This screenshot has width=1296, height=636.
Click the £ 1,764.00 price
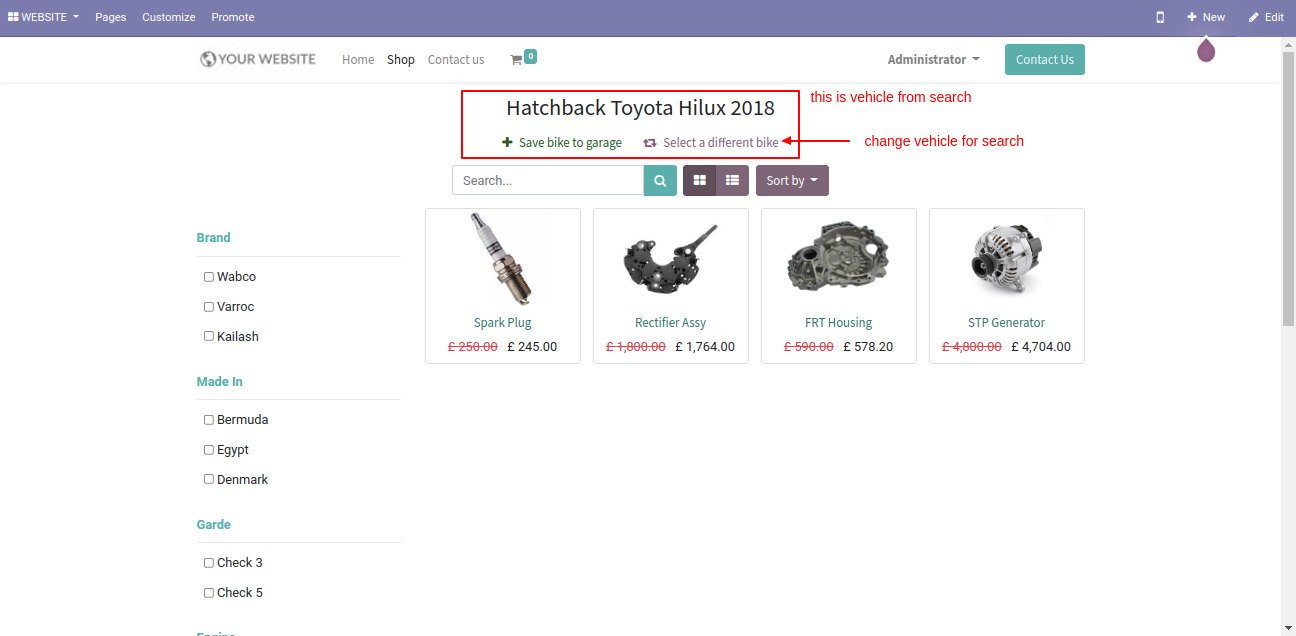click(x=705, y=347)
